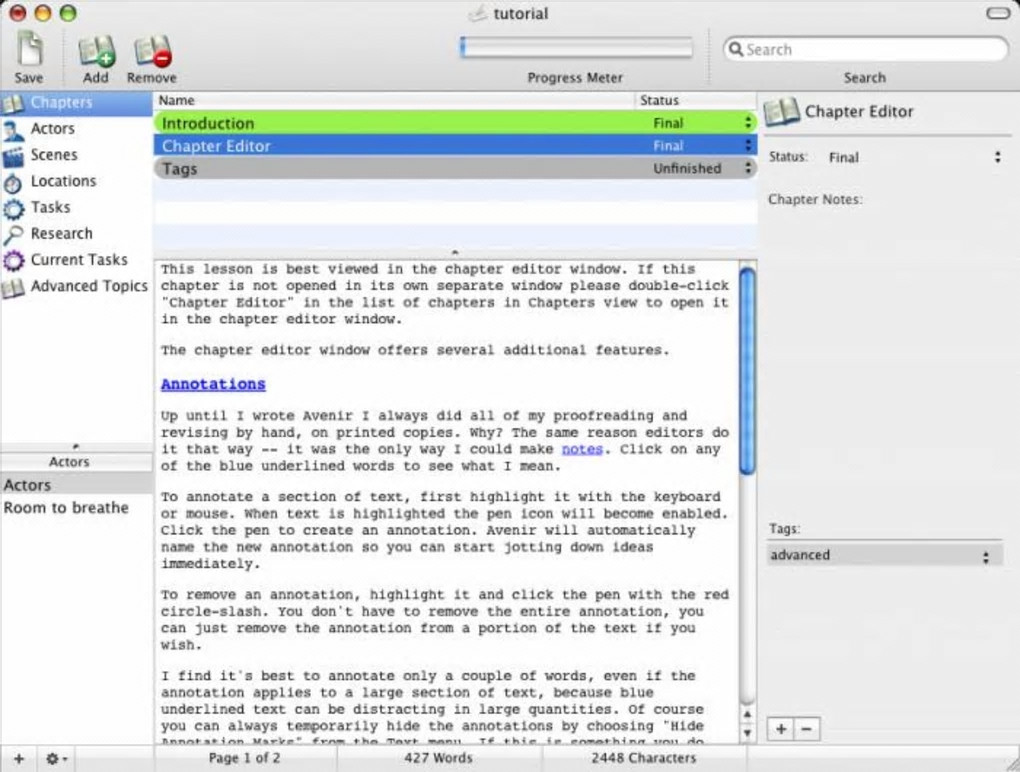
Task: Click the yellow minimize window button
Action: click(x=43, y=13)
